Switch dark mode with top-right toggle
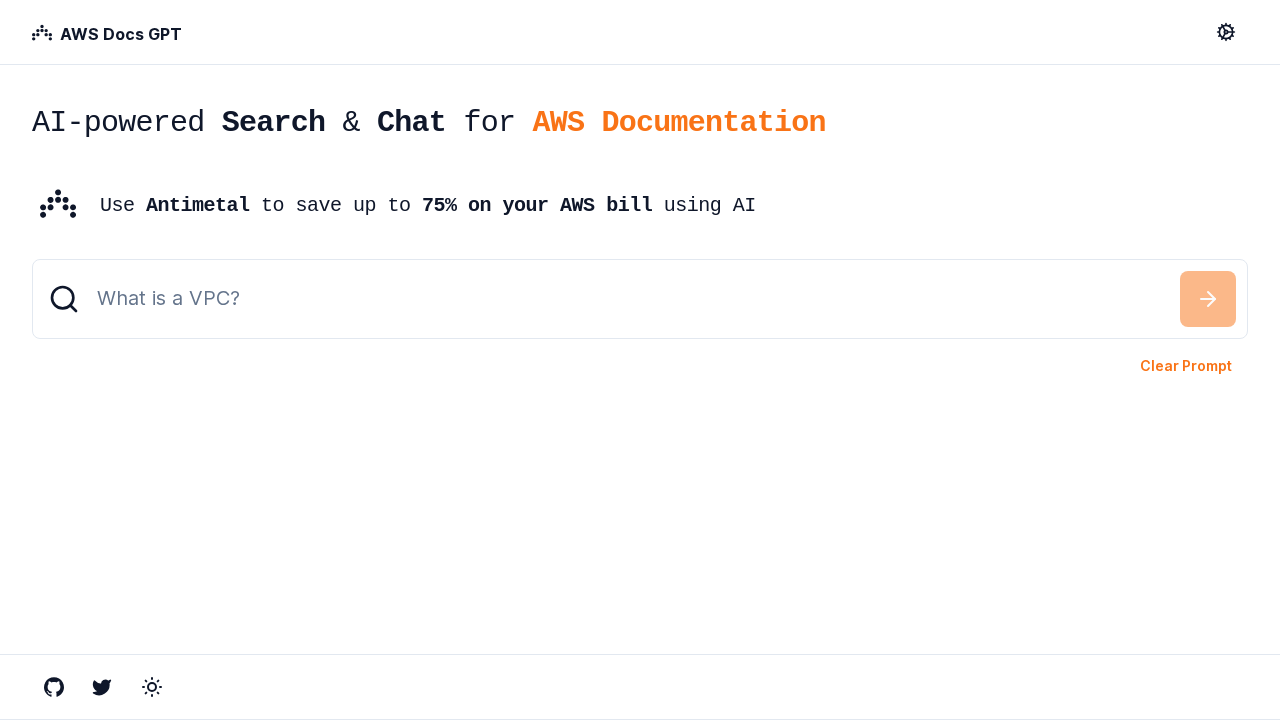Viewport: 1280px width, 720px height. pos(1225,30)
